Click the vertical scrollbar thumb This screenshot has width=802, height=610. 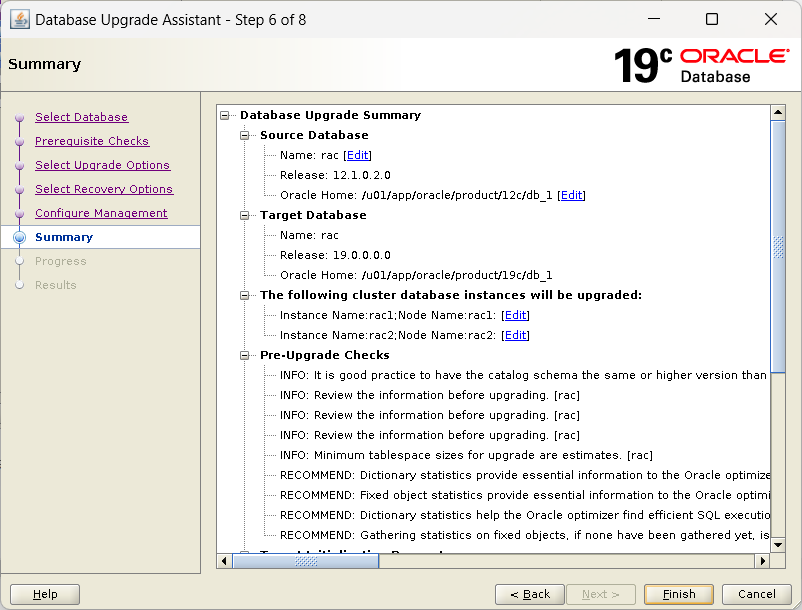(778, 247)
